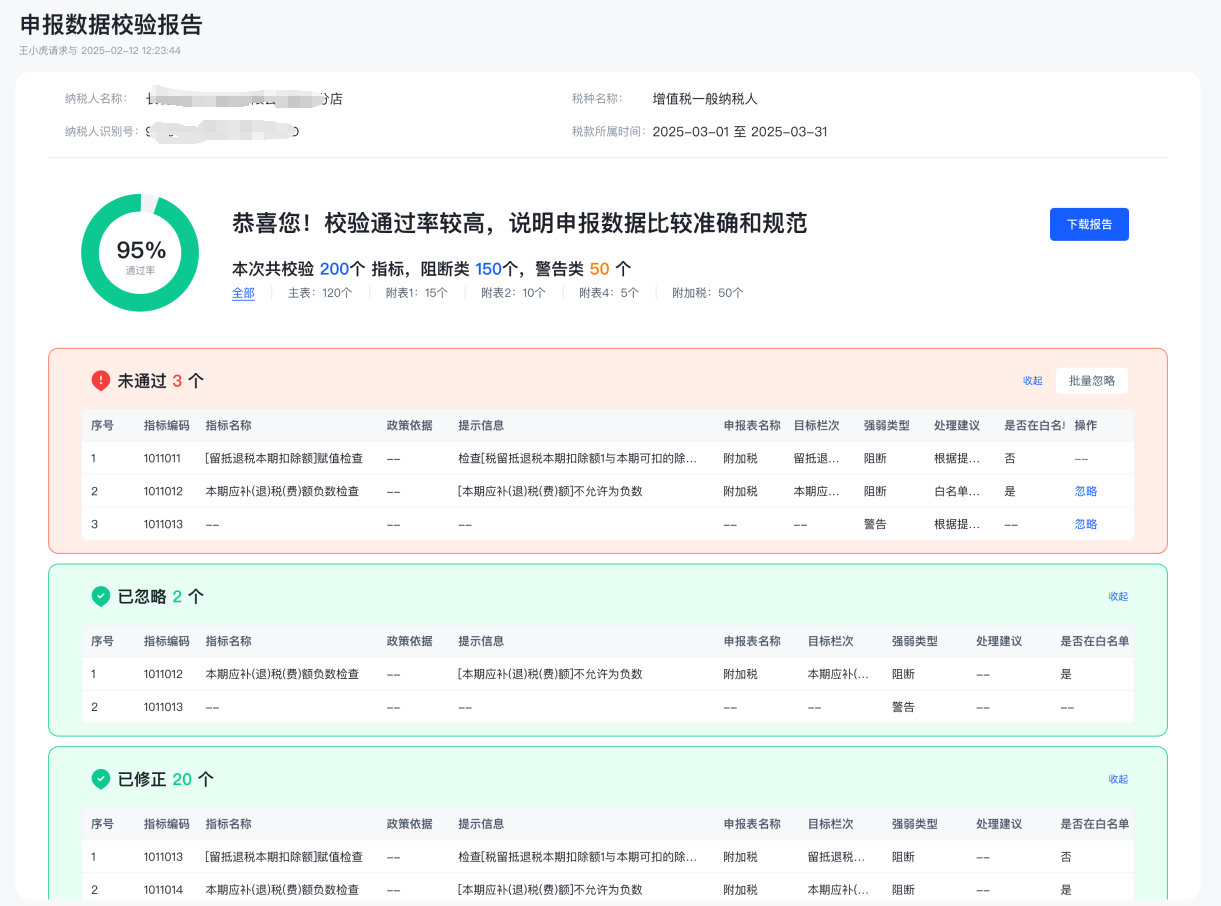Click the 200 total indicators number
The image size is (1221, 906).
pos(335,269)
